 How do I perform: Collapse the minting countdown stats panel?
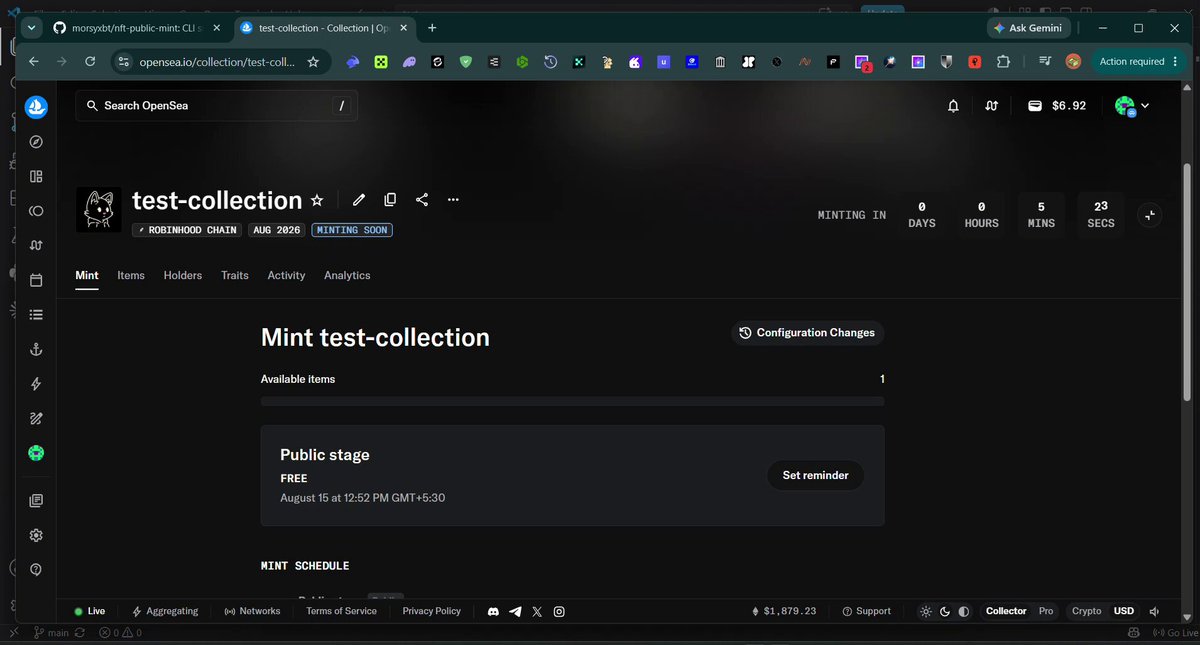click(1150, 215)
